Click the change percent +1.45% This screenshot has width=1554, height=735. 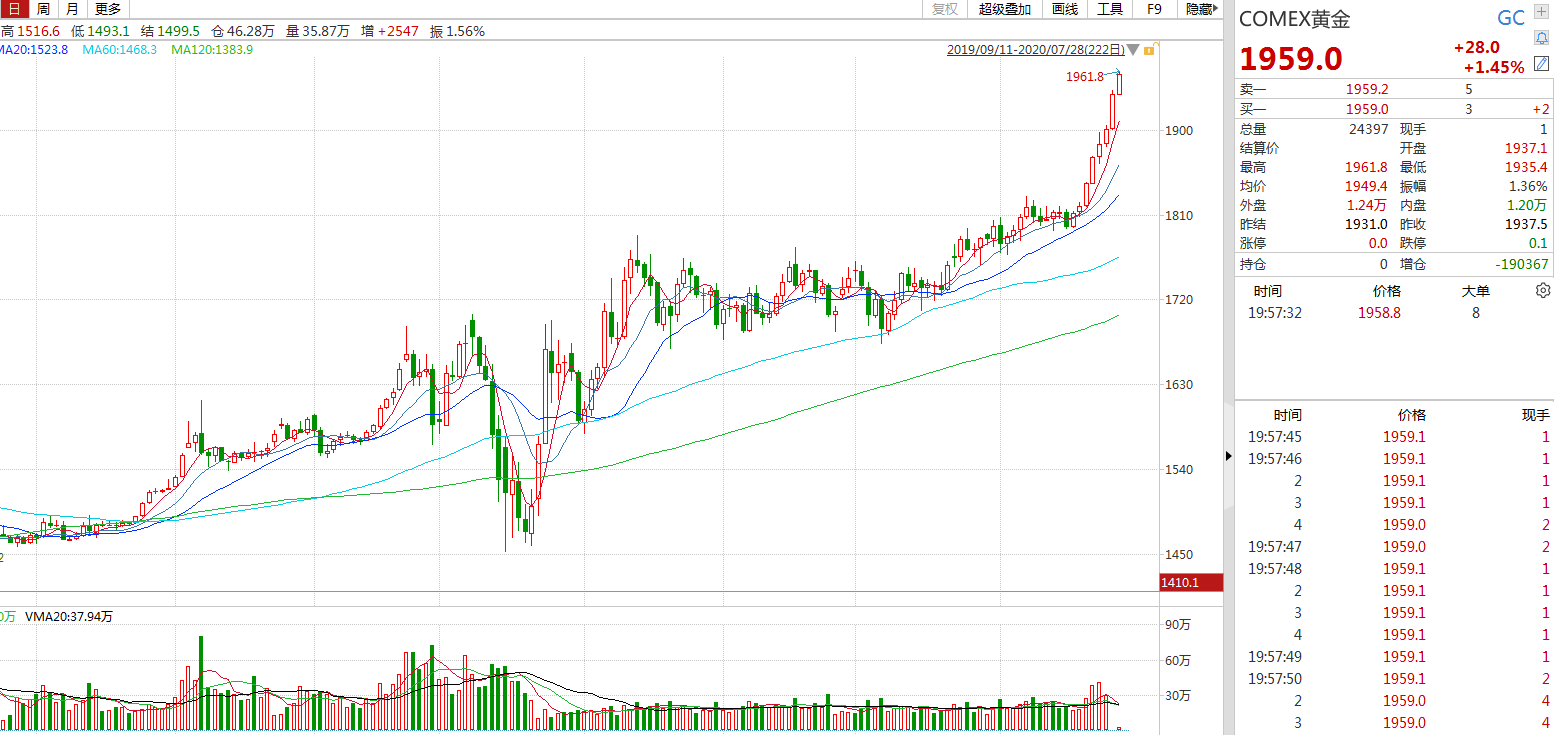coord(1494,68)
